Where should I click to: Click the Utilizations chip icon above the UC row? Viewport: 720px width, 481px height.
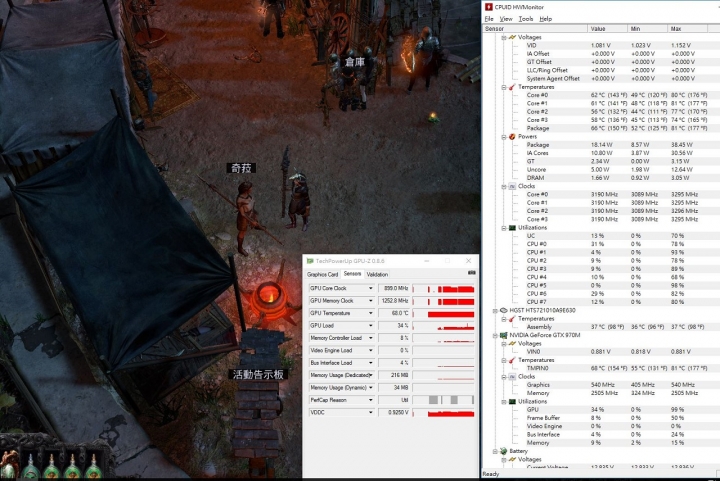coord(512,228)
